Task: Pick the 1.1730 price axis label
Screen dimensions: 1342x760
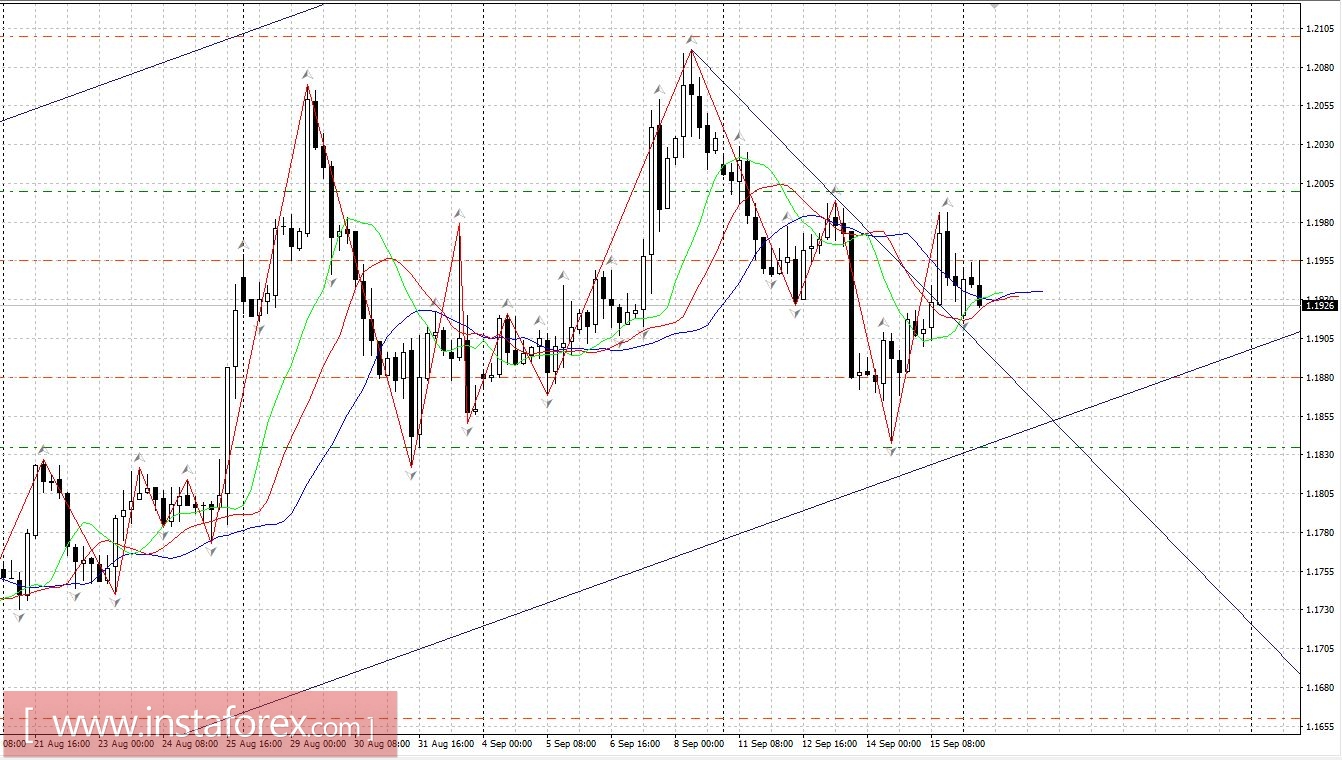Action: pyautogui.click(x=1321, y=610)
